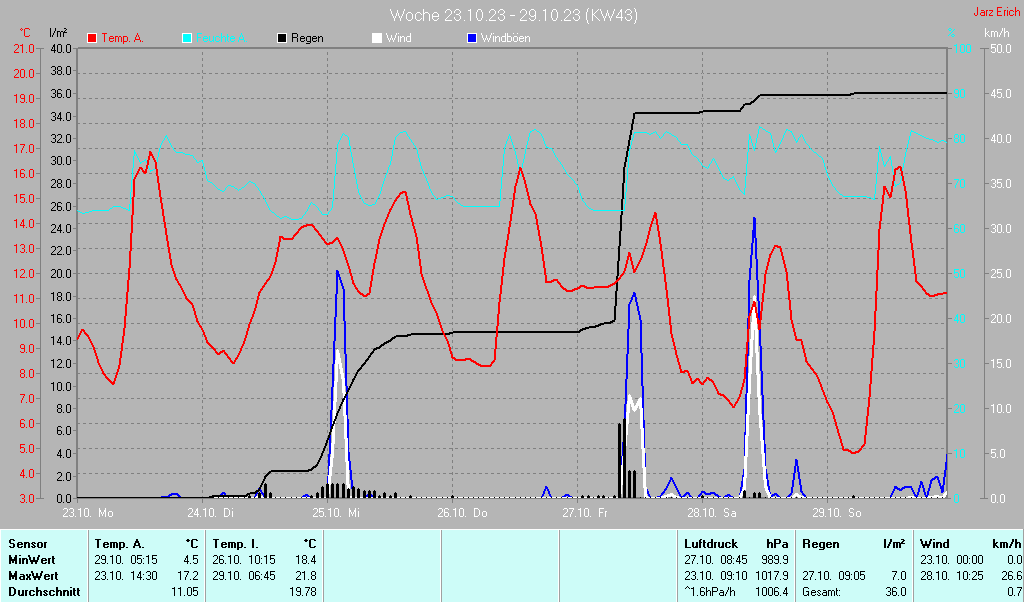
Task: Click the '25.10. Mi' date label
Action: coord(336,513)
